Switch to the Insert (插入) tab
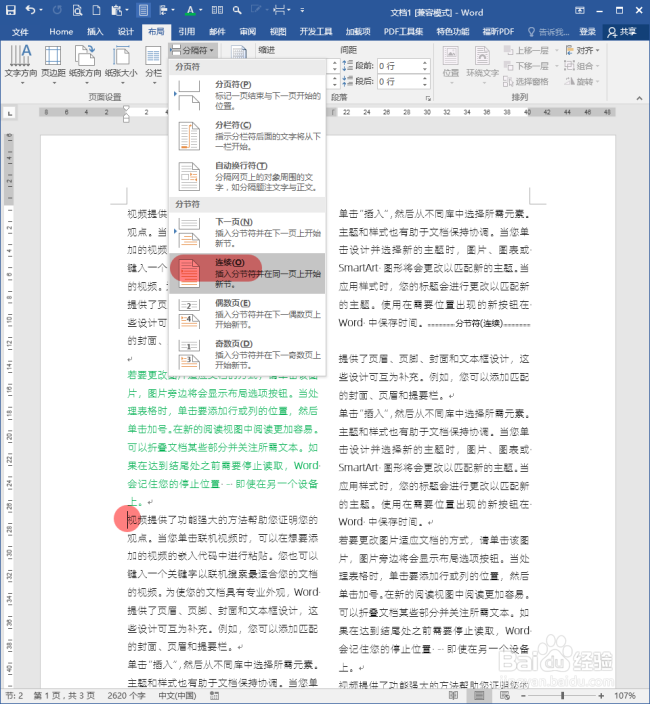The height and width of the screenshot is (704, 650). point(95,32)
